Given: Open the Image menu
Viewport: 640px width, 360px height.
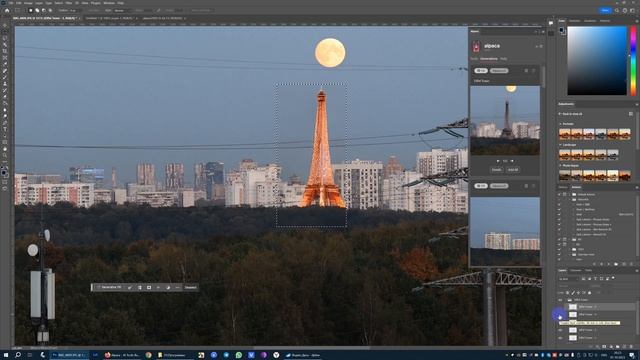Looking at the screenshot, I should click(28, 3).
